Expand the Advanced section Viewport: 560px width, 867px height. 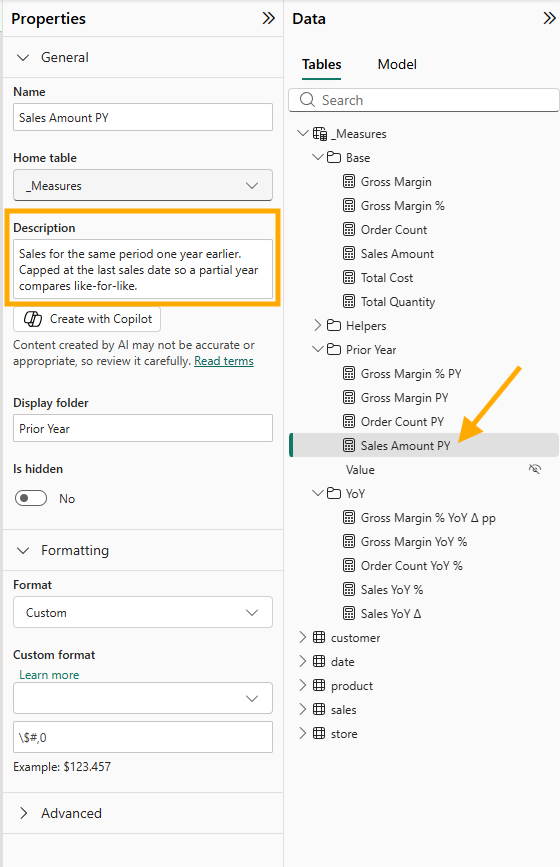tap(24, 813)
